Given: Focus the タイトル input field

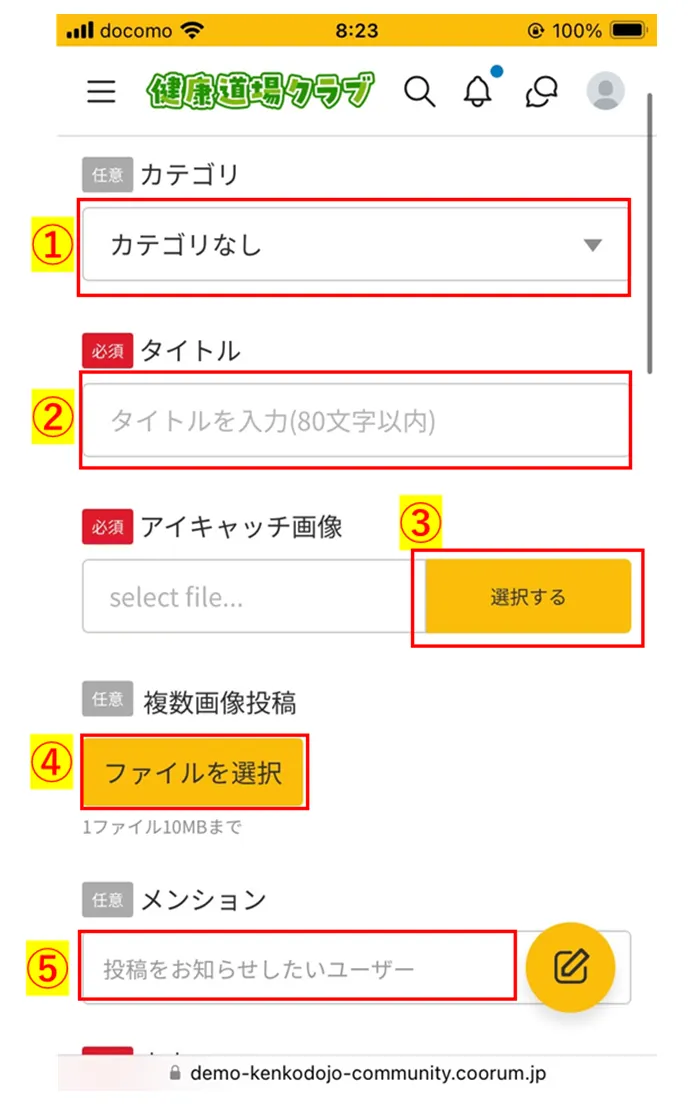Looking at the screenshot, I should click(355, 421).
